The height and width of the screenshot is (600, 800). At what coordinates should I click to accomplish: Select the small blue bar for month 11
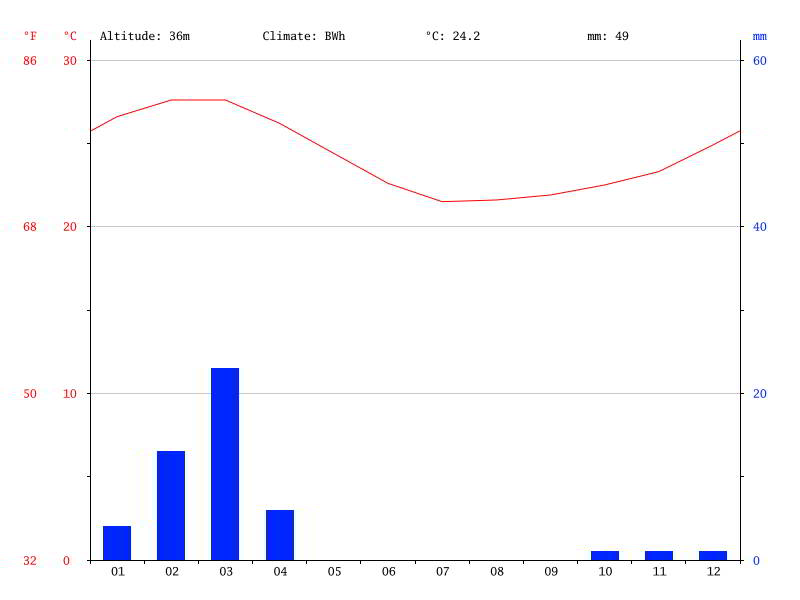tap(659, 555)
